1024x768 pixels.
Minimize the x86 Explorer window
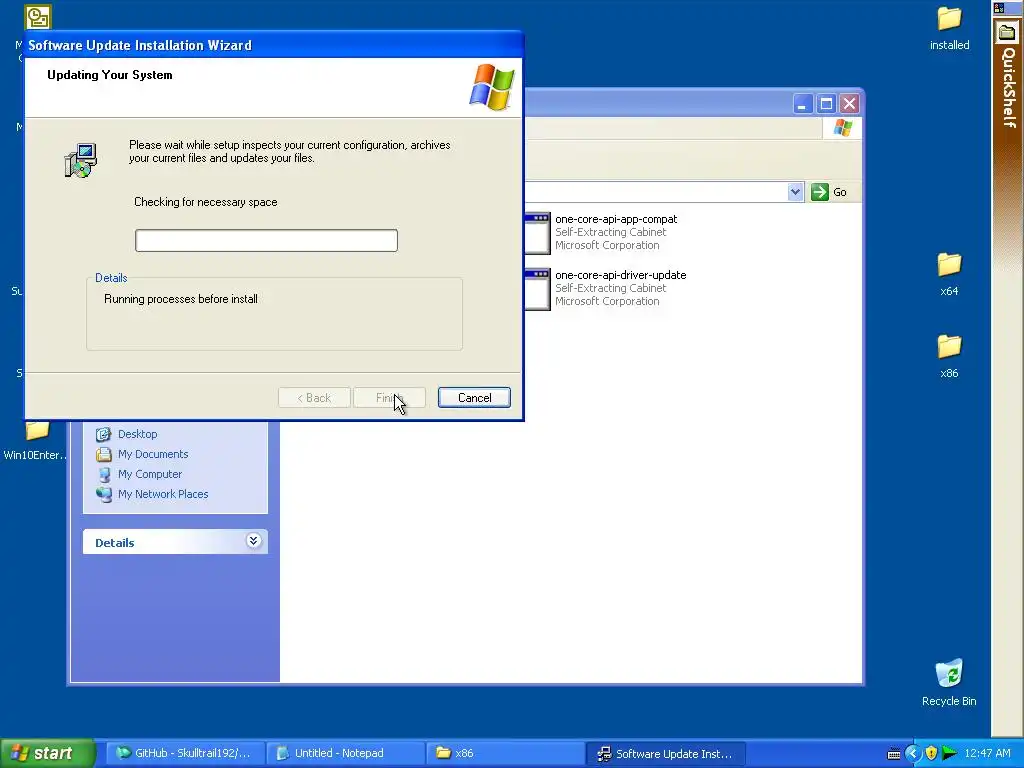click(x=803, y=104)
